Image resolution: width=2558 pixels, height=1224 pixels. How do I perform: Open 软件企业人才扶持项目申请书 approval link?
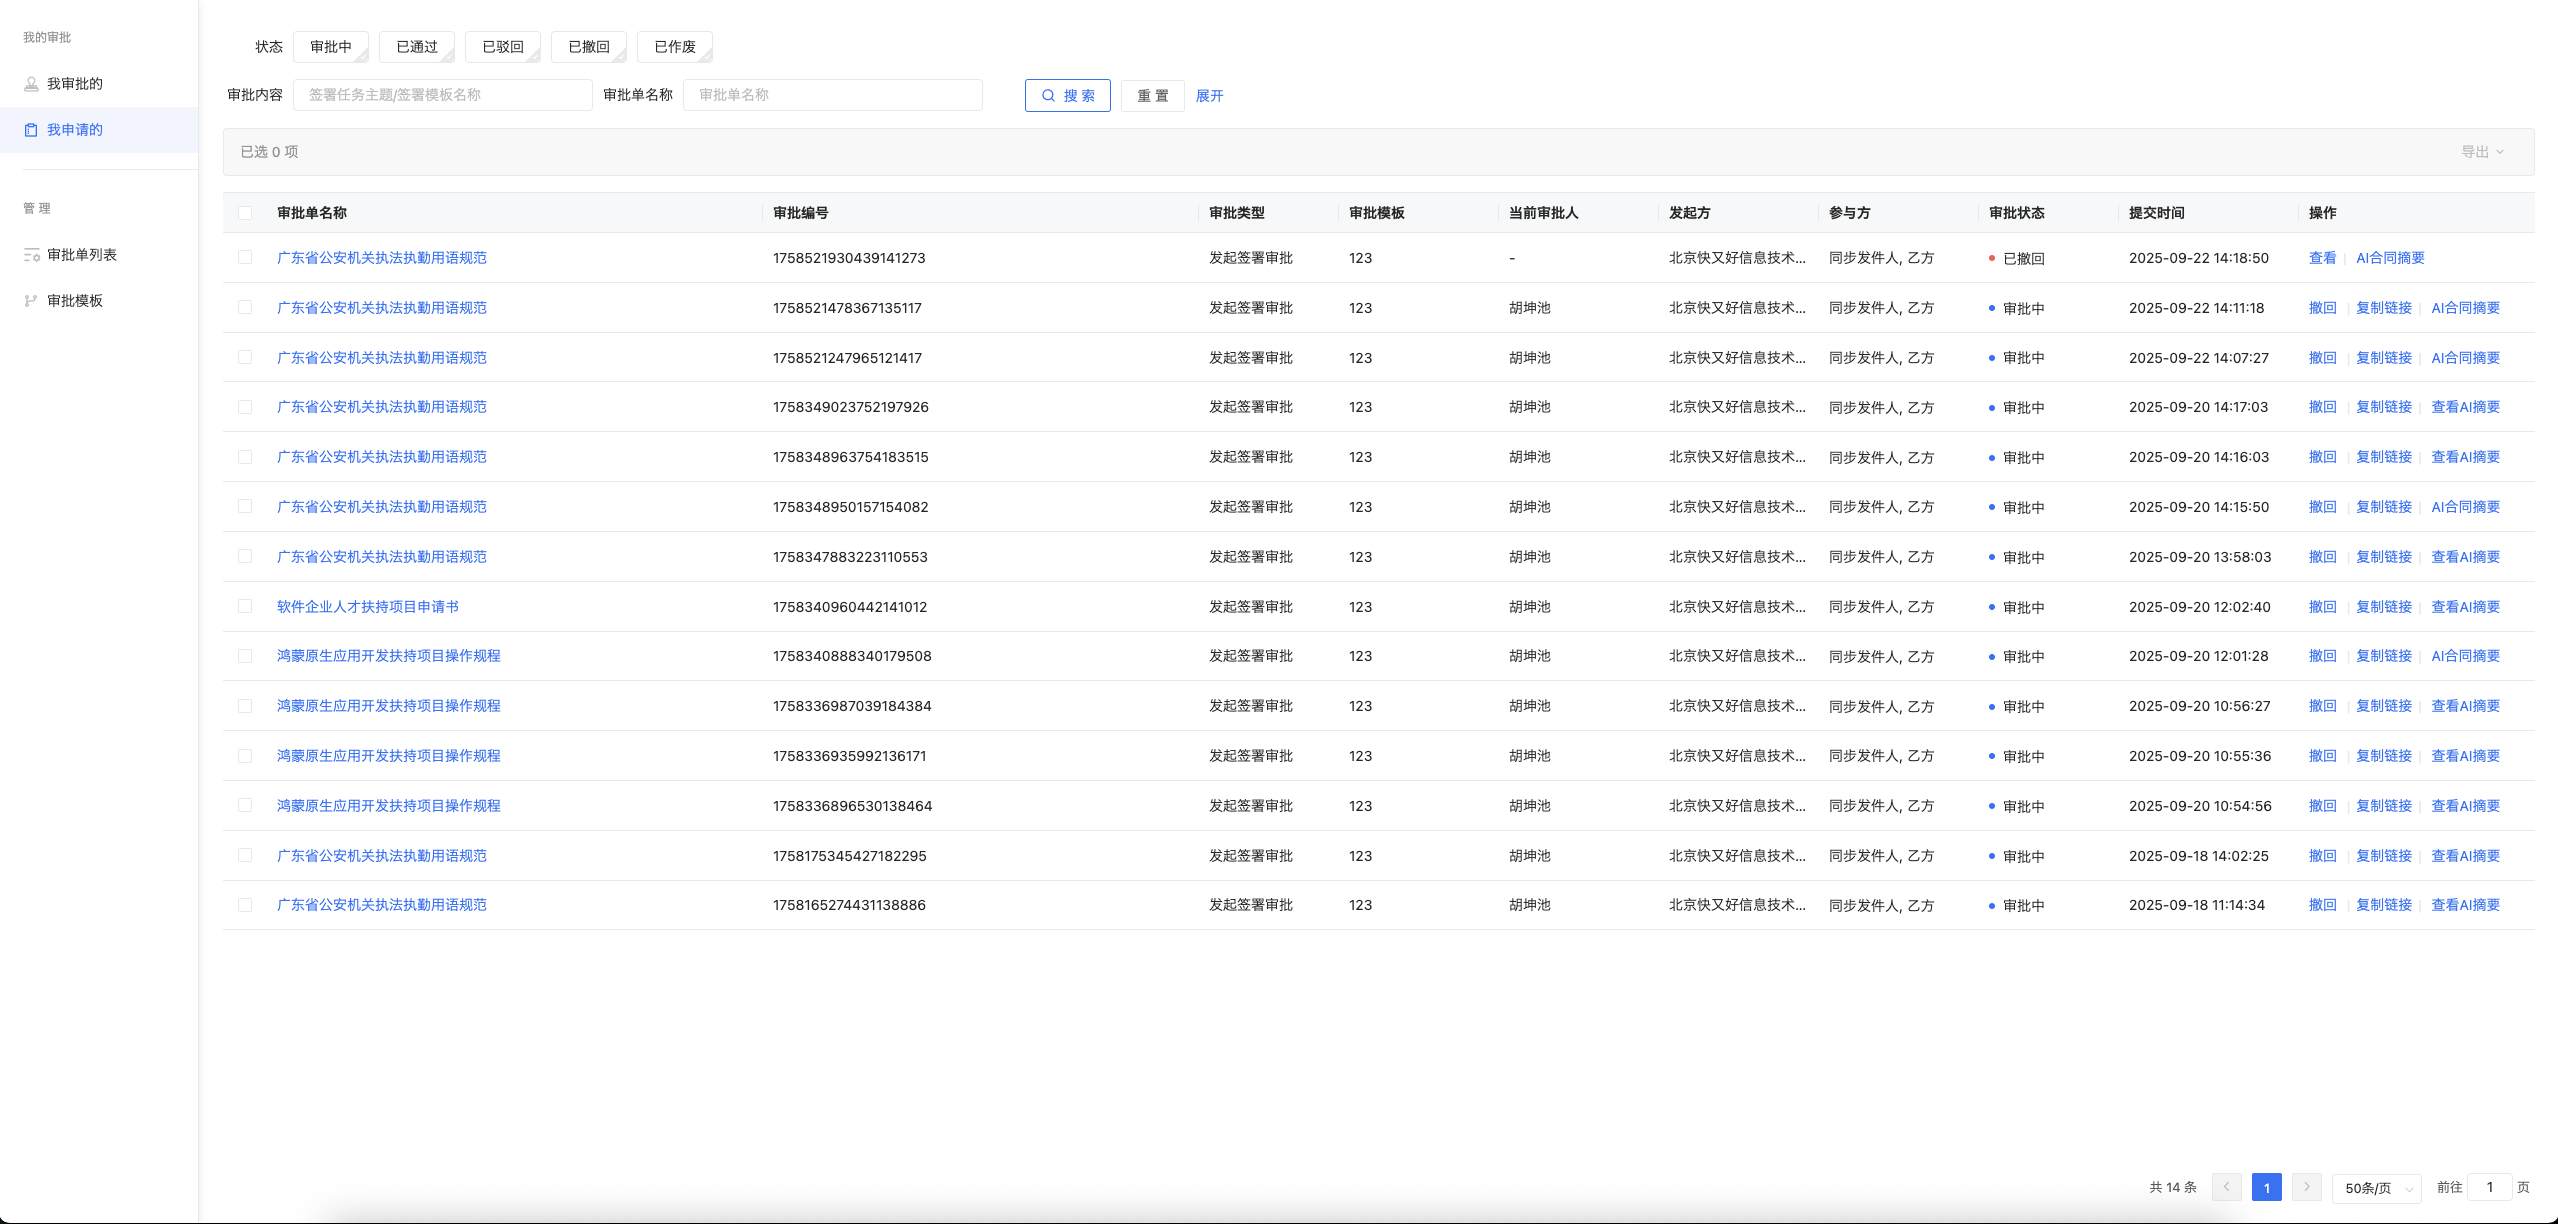(367, 607)
